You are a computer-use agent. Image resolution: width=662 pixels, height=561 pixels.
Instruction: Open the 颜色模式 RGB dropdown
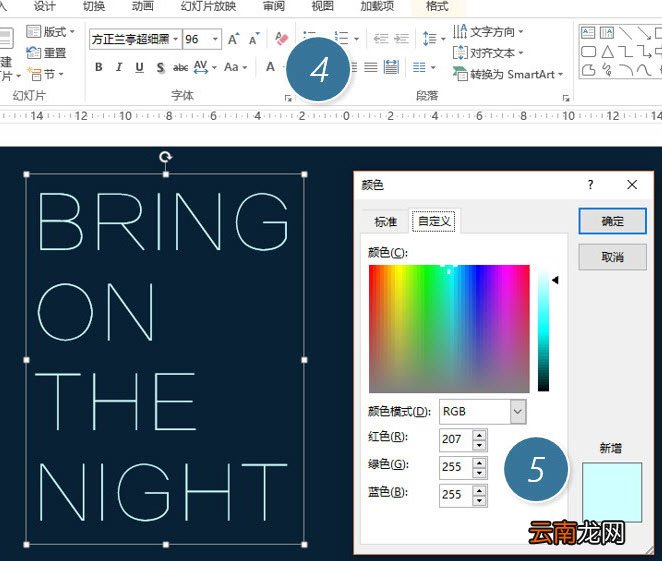[x=518, y=412]
